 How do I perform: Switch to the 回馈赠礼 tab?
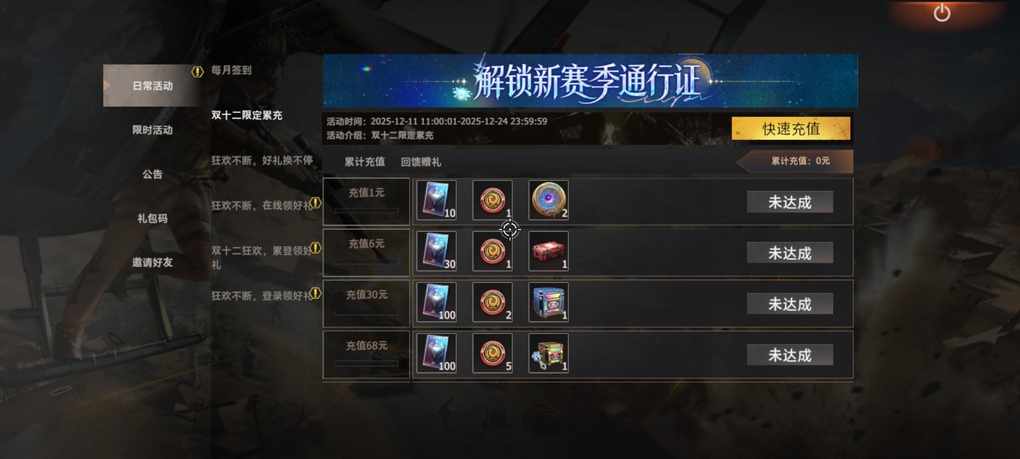(421, 162)
